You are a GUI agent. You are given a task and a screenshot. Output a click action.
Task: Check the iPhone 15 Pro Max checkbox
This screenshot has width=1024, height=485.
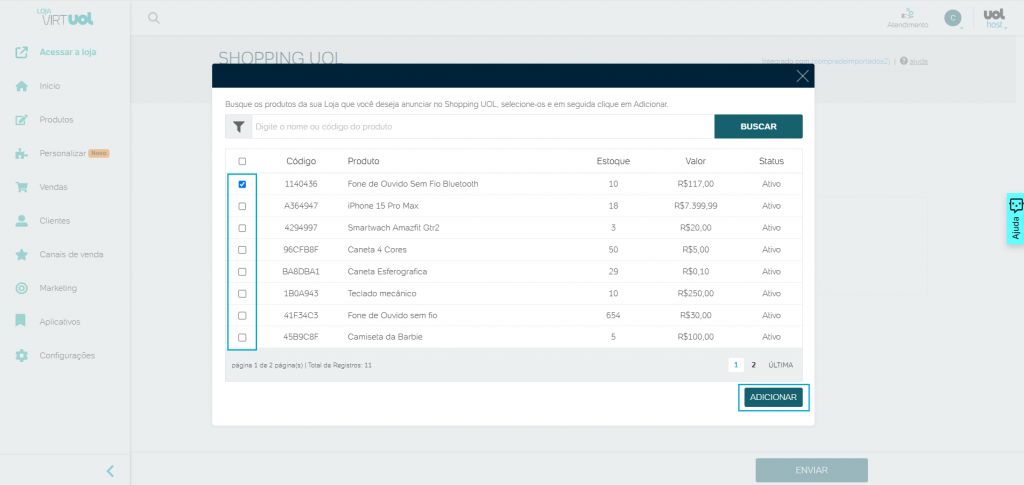242,206
